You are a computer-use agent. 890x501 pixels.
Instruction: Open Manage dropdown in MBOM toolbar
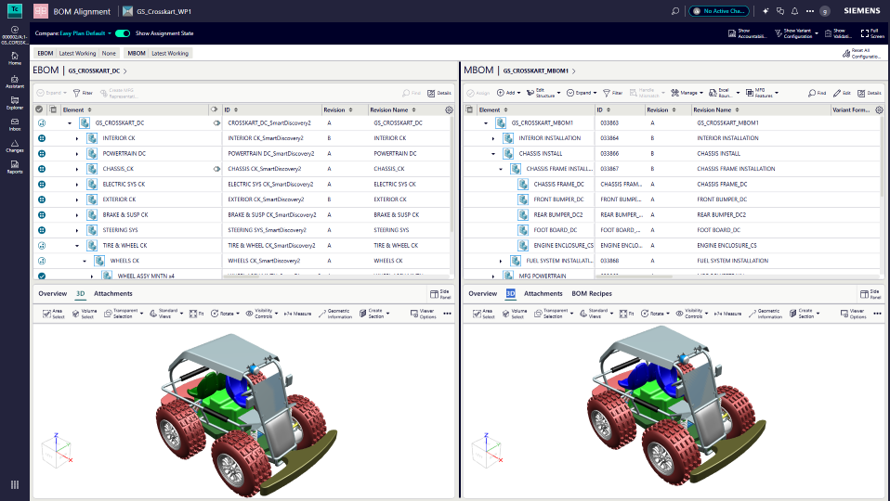click(687, 93)
